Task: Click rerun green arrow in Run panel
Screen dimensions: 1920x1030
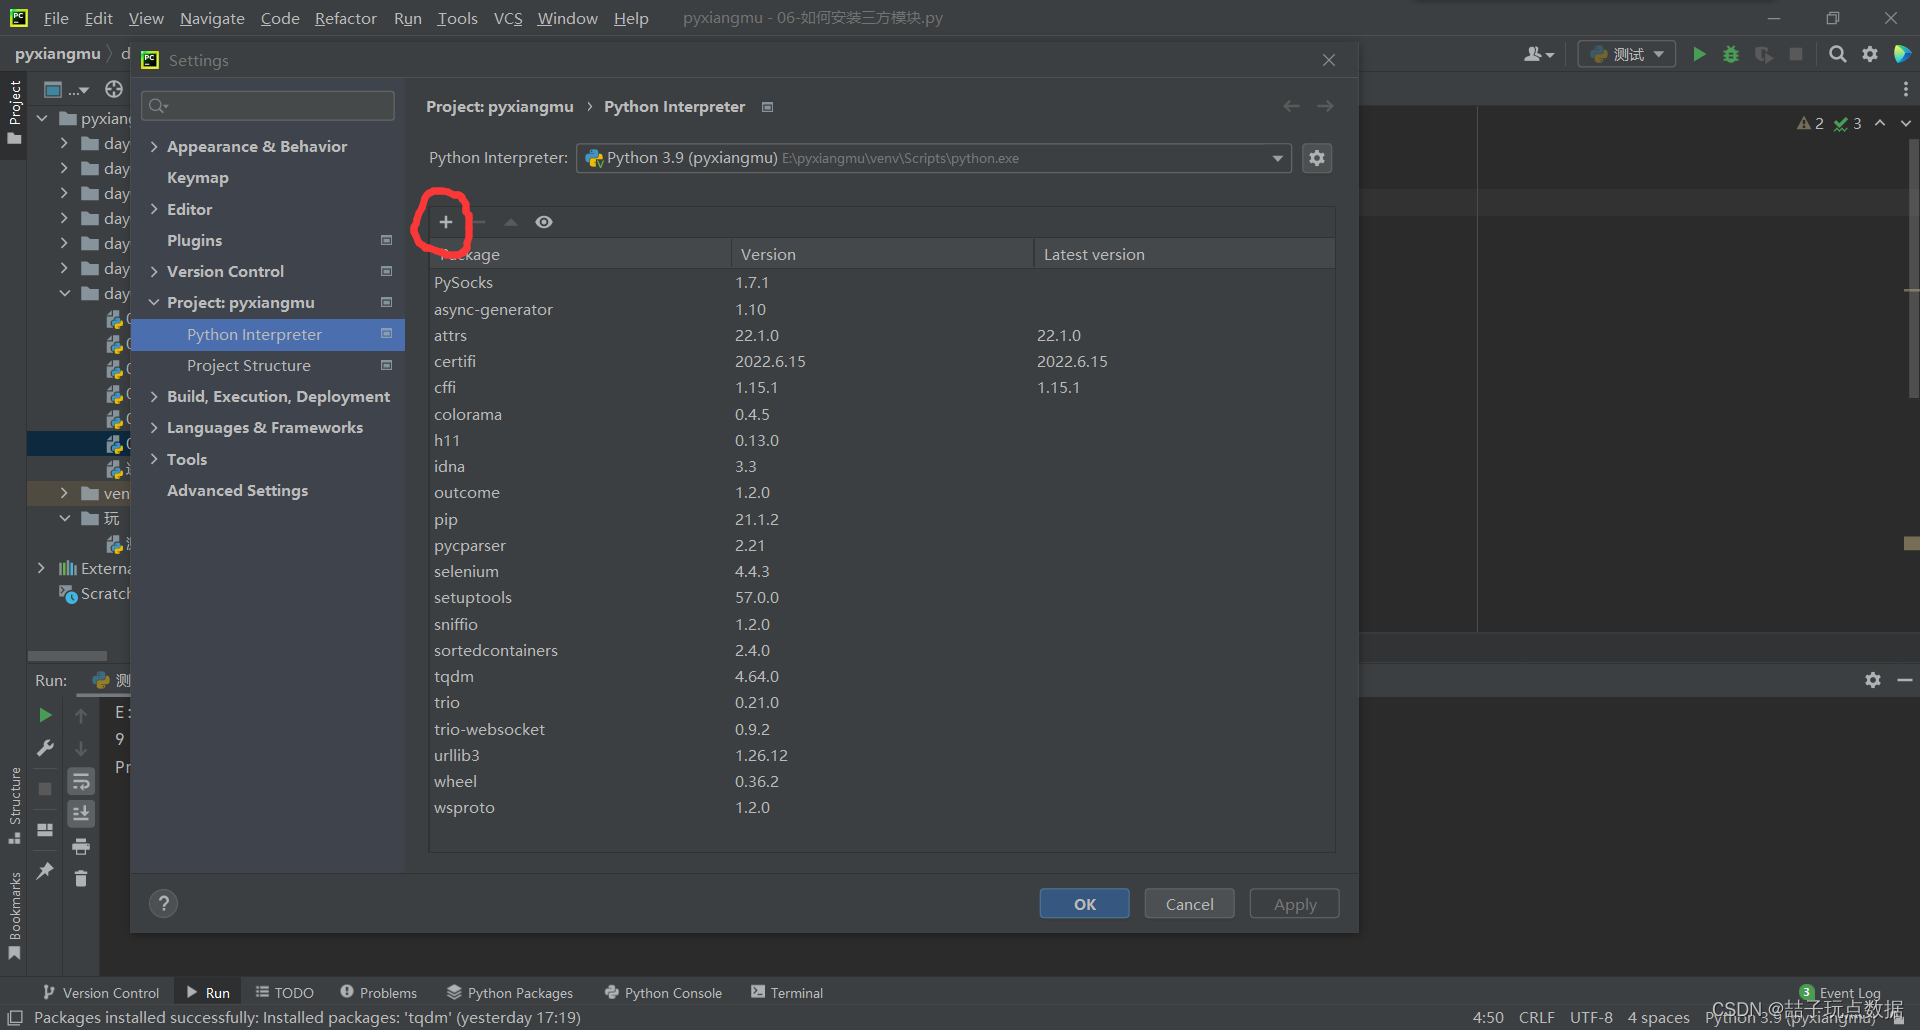Action: (x=45, y=715)
